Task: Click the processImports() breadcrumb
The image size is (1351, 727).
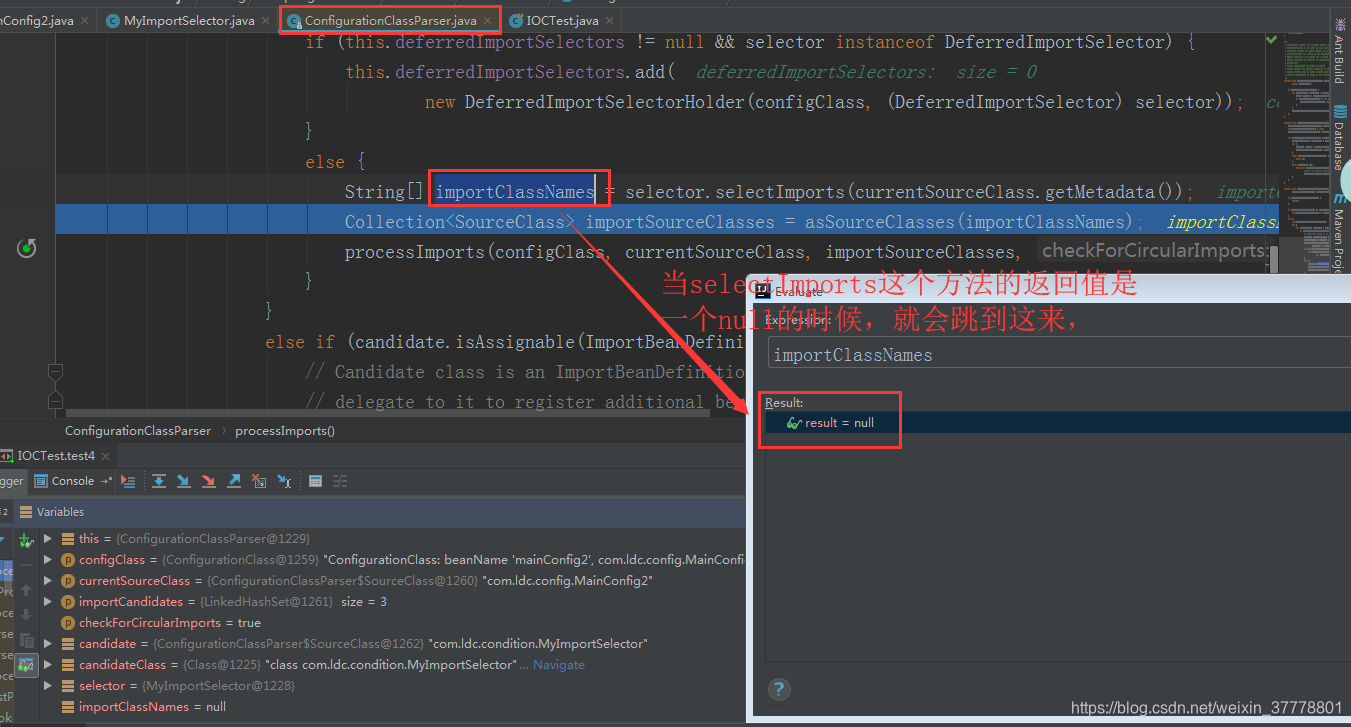Action: coord(285,431)
